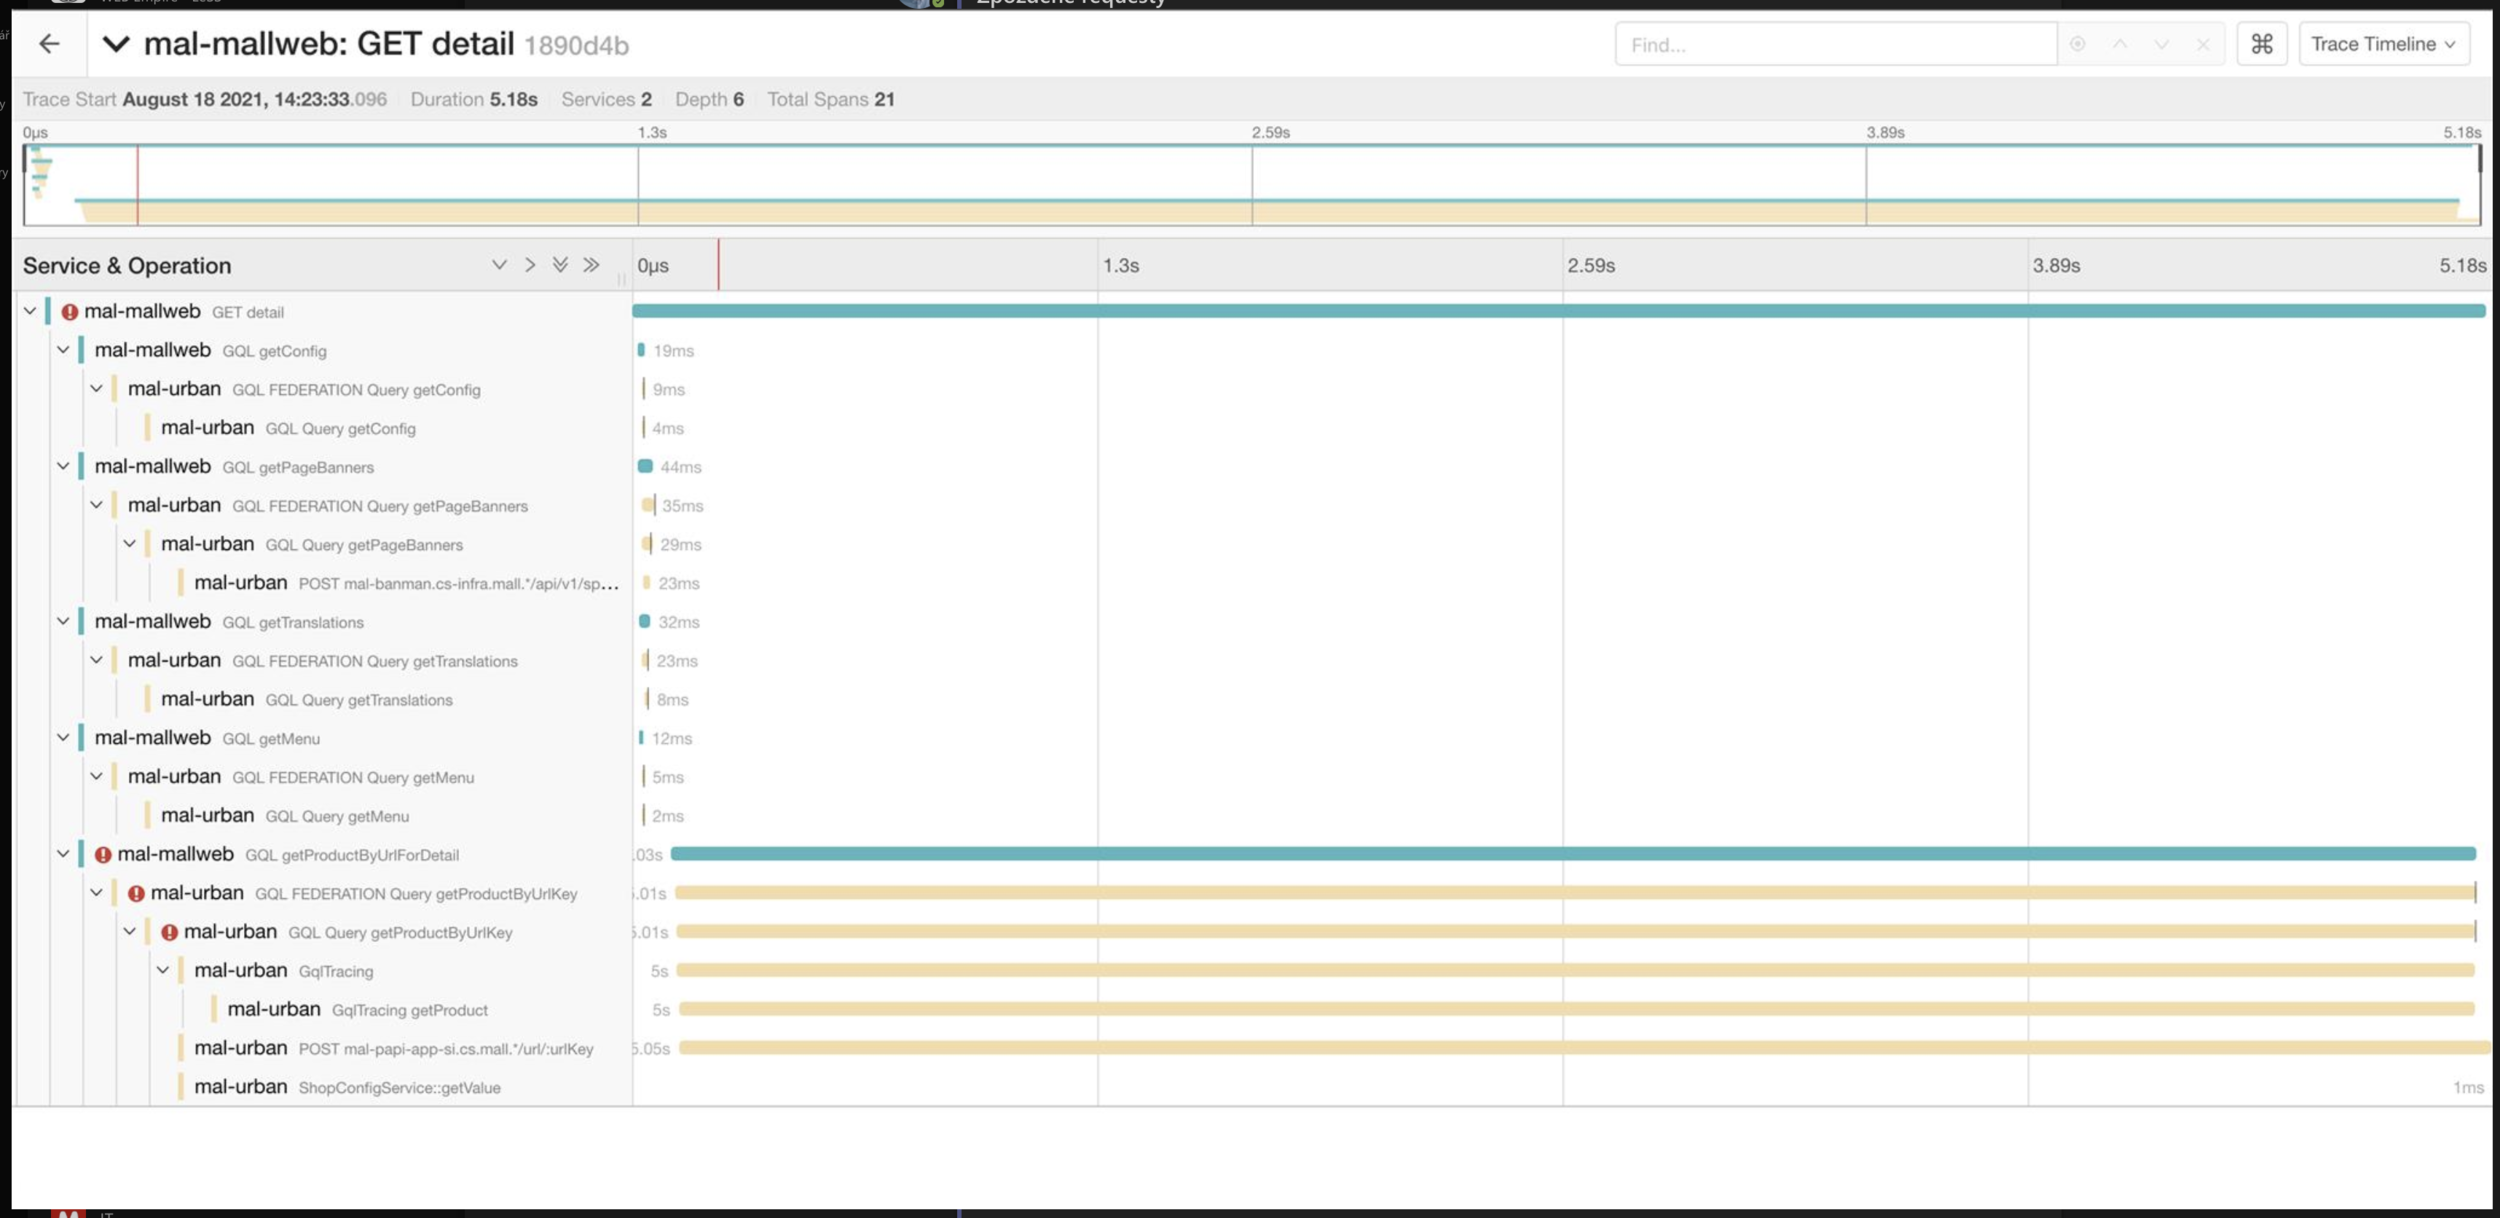Viewport: 2500px width, 1218px height.
Task: Go to next search result arrow
Action: (x=2161, y=44)
